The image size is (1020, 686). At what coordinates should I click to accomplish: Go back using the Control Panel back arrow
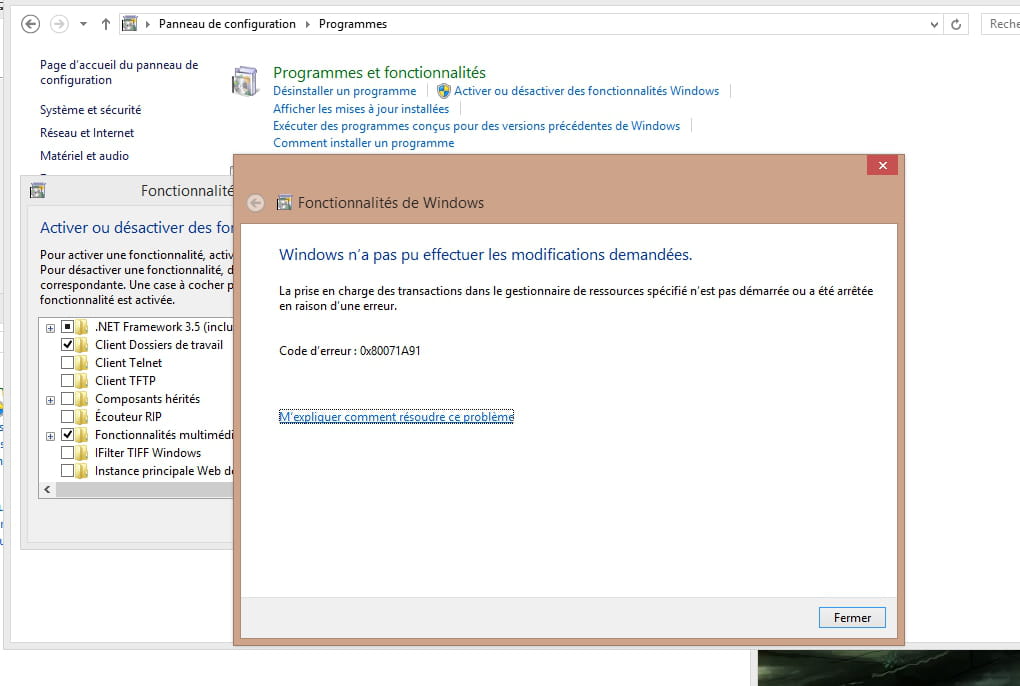coord(31,24)
